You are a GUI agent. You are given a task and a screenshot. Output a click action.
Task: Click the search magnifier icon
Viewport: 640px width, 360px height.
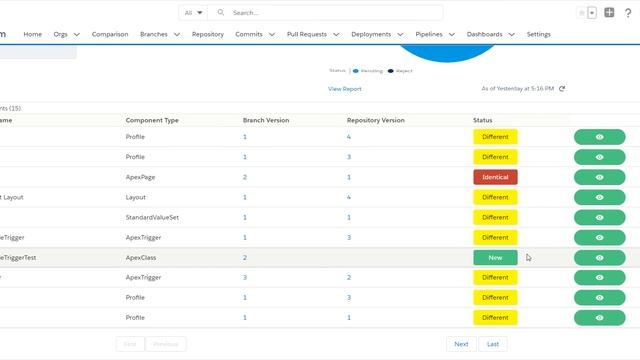(x=221, y=13)
